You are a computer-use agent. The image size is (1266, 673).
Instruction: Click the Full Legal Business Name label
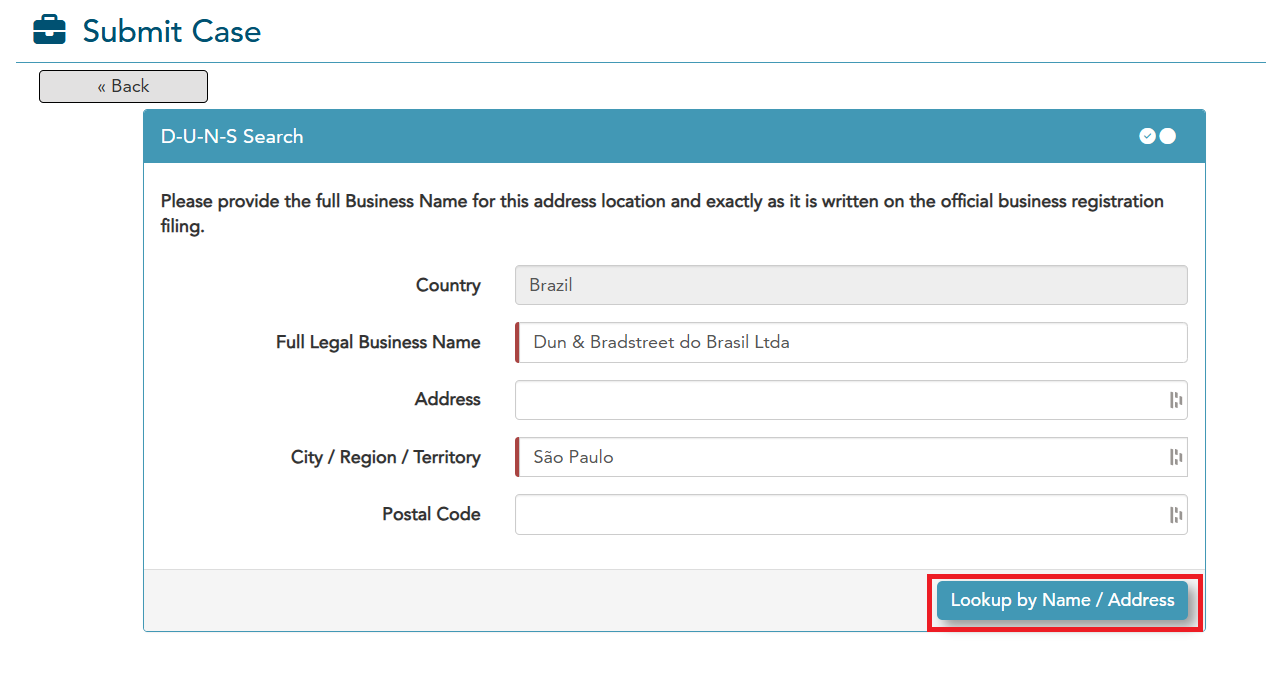378,342
